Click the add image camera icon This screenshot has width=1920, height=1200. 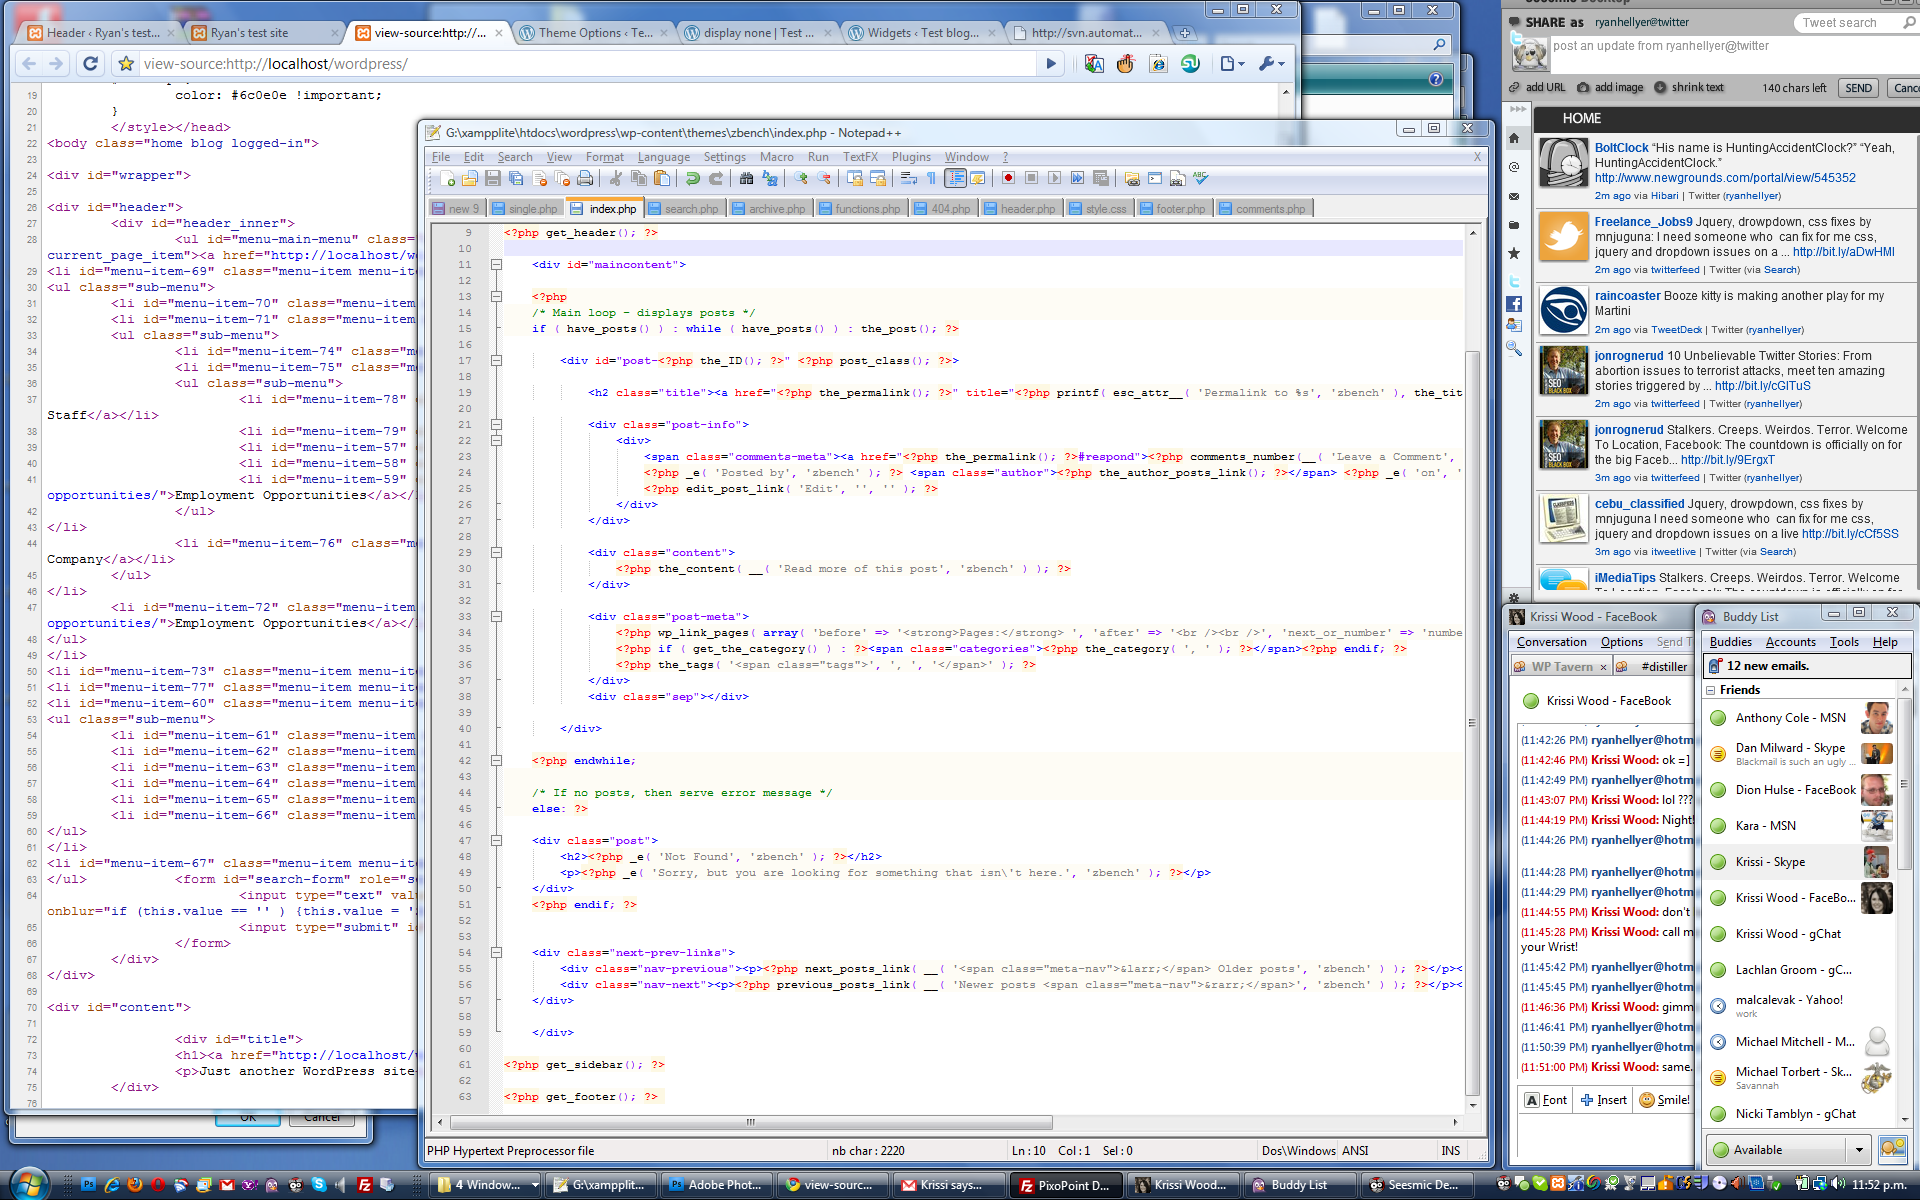coord(1583,88)
